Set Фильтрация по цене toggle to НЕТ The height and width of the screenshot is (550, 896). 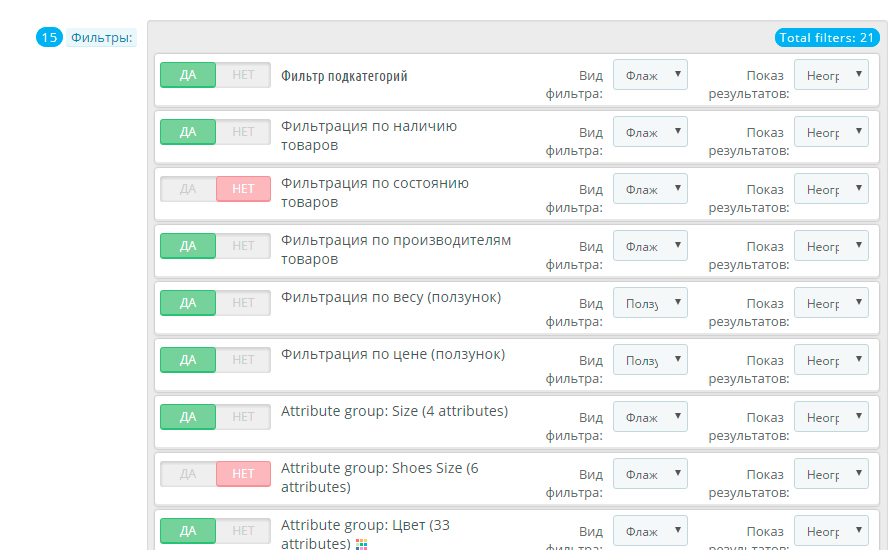pyautogui.click(x=243, y=360)
